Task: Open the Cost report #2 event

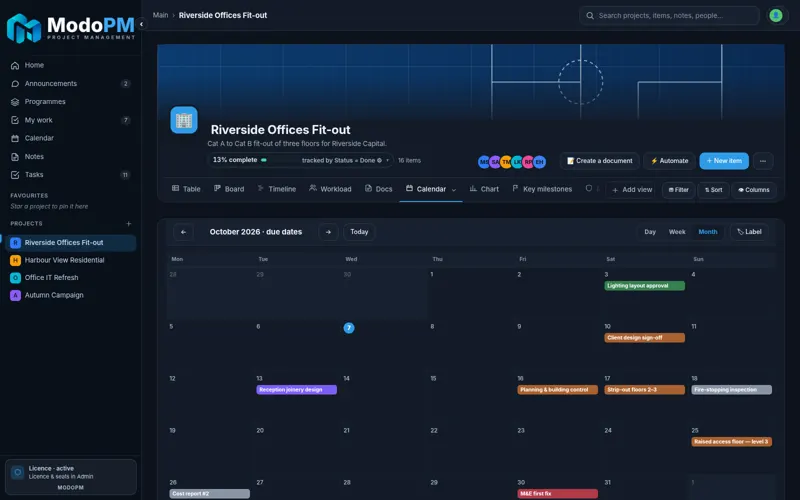Action: [x=210, y=494]
